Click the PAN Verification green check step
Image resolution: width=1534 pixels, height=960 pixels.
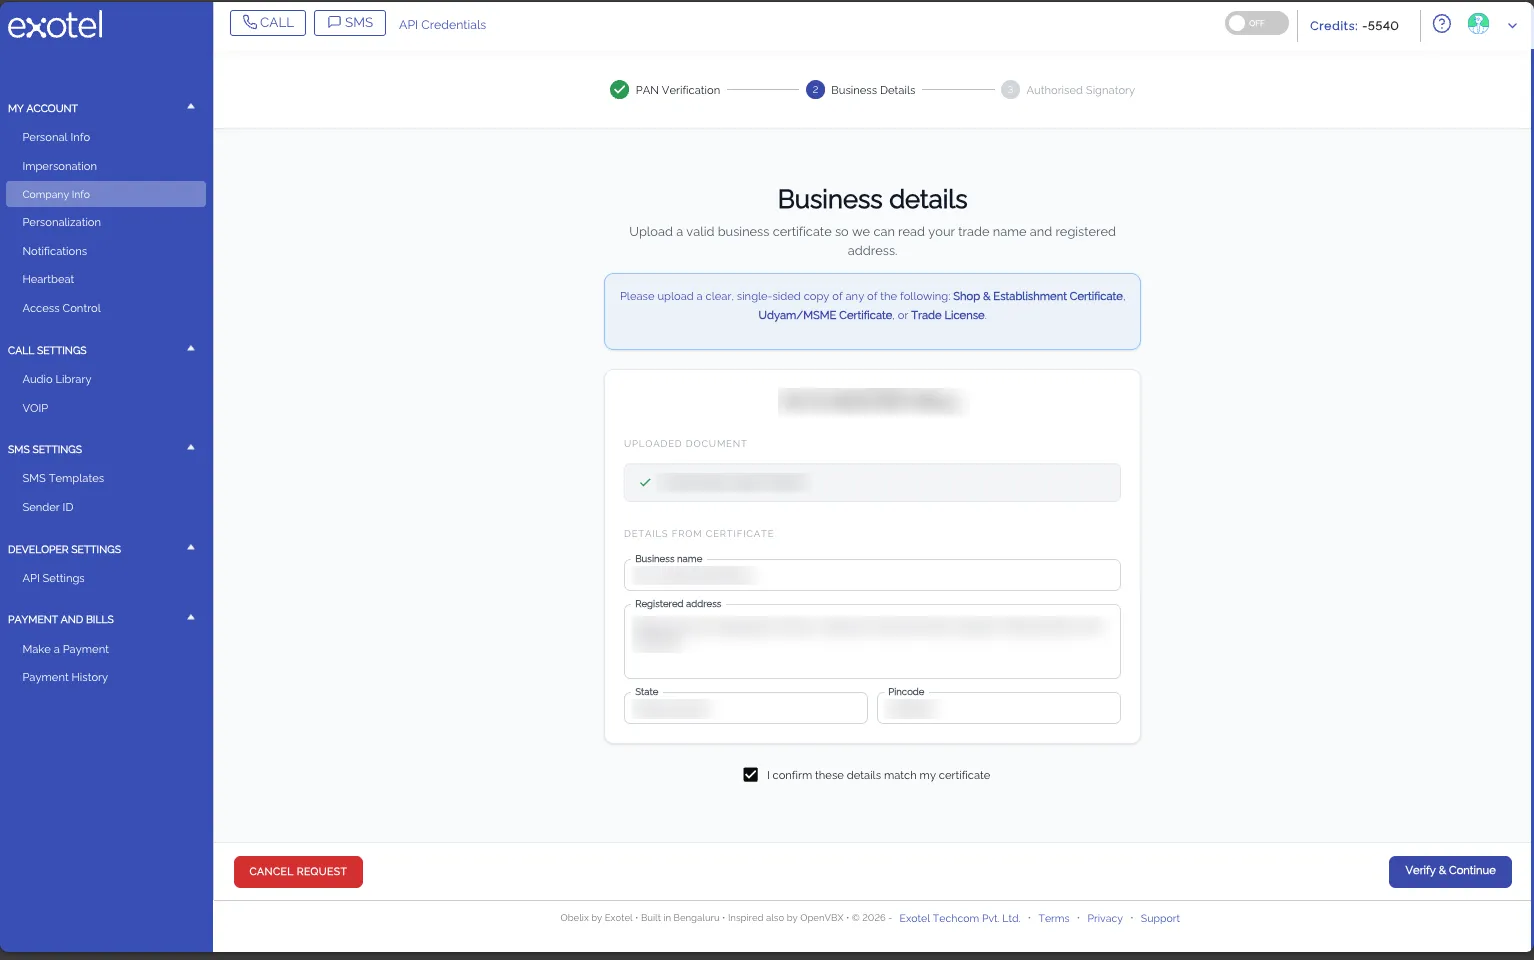[619, 90]
